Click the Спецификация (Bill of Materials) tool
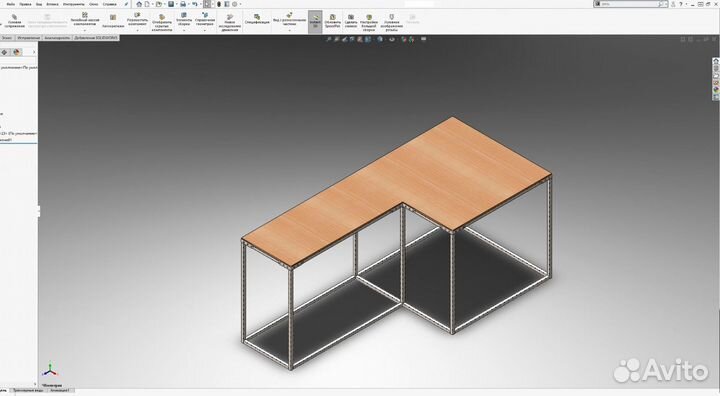720x396 pixels. 257,19
